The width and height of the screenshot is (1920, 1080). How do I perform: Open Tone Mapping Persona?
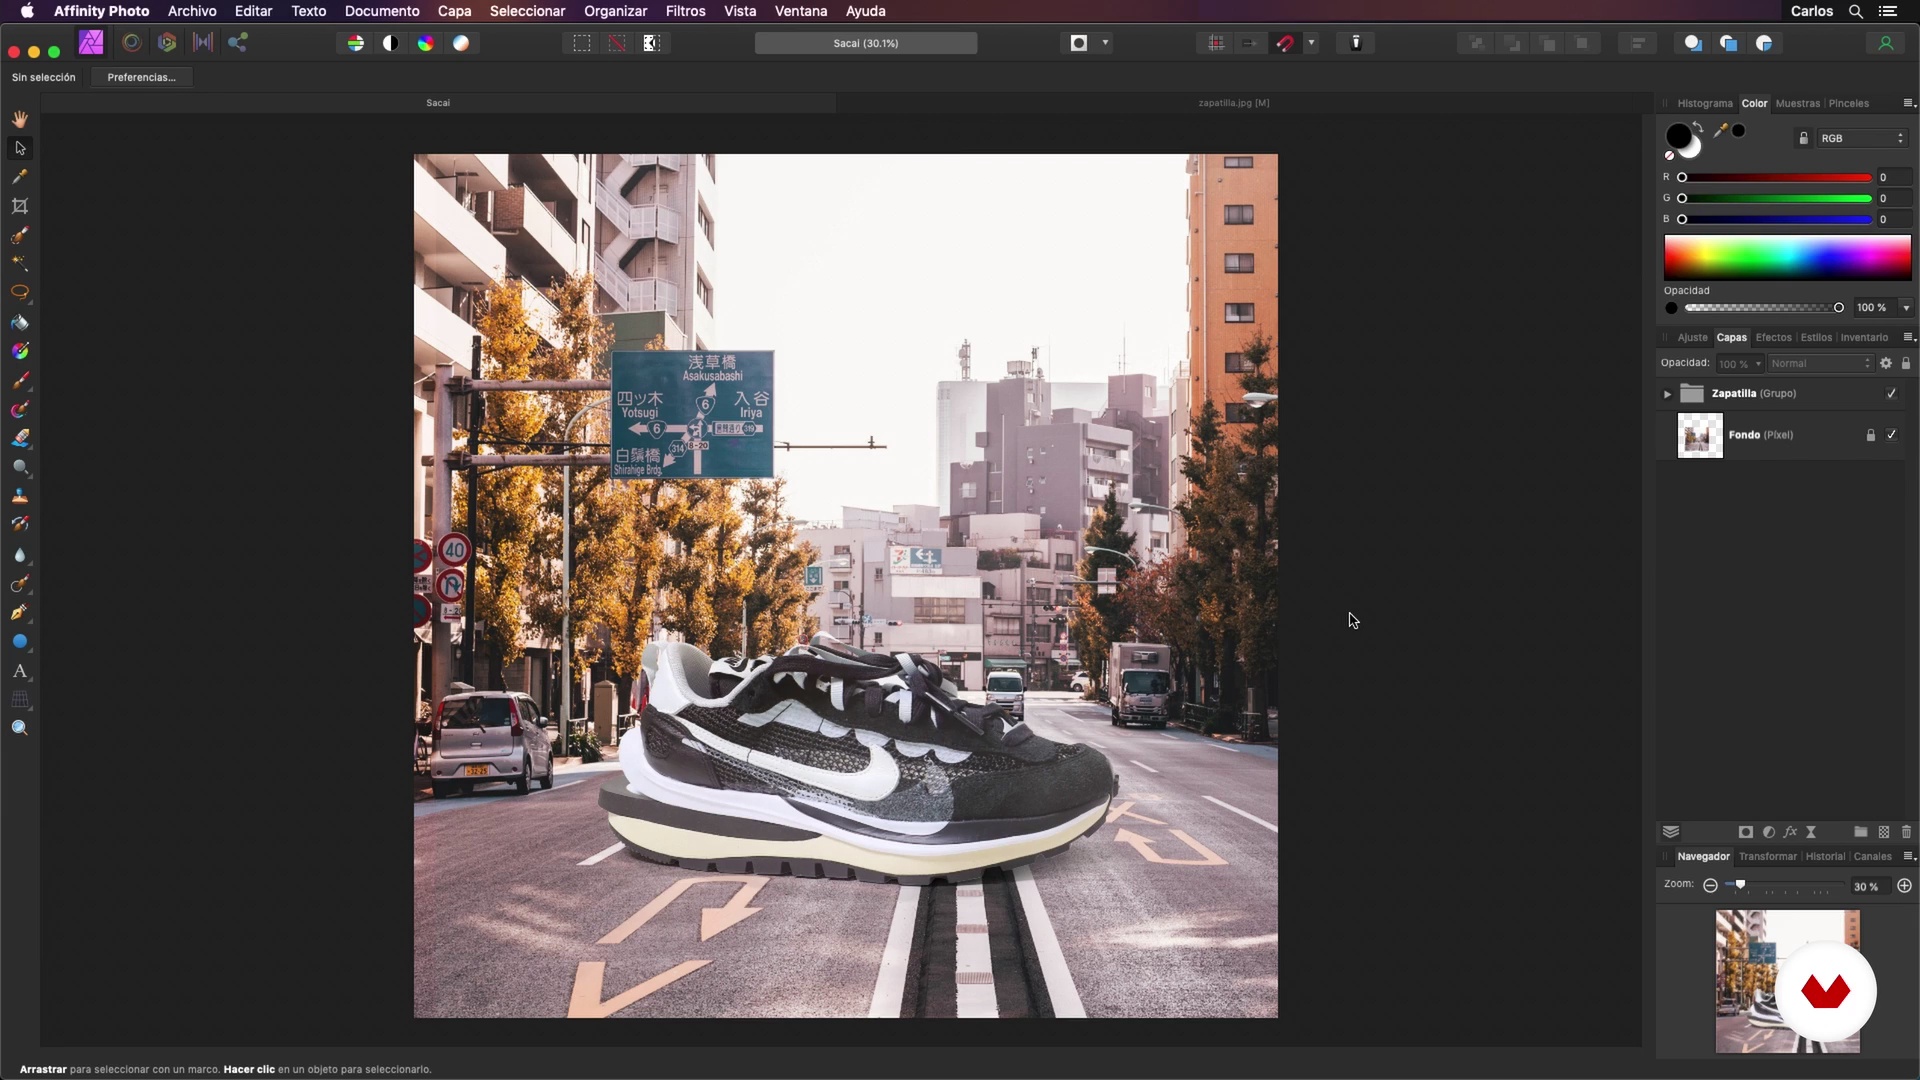pos(203,43)
